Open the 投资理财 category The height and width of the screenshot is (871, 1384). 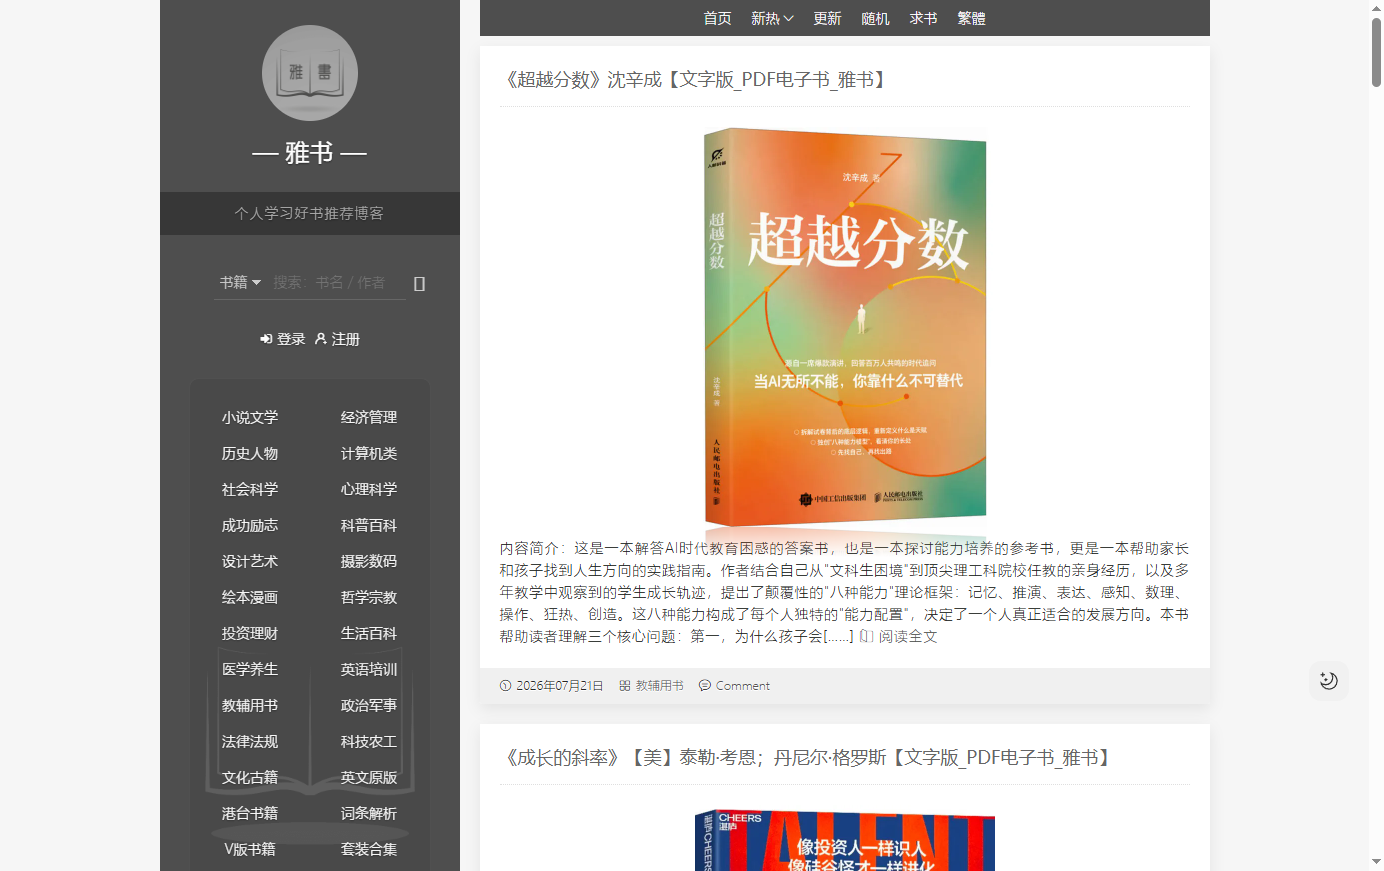click(x=250, y=633)
